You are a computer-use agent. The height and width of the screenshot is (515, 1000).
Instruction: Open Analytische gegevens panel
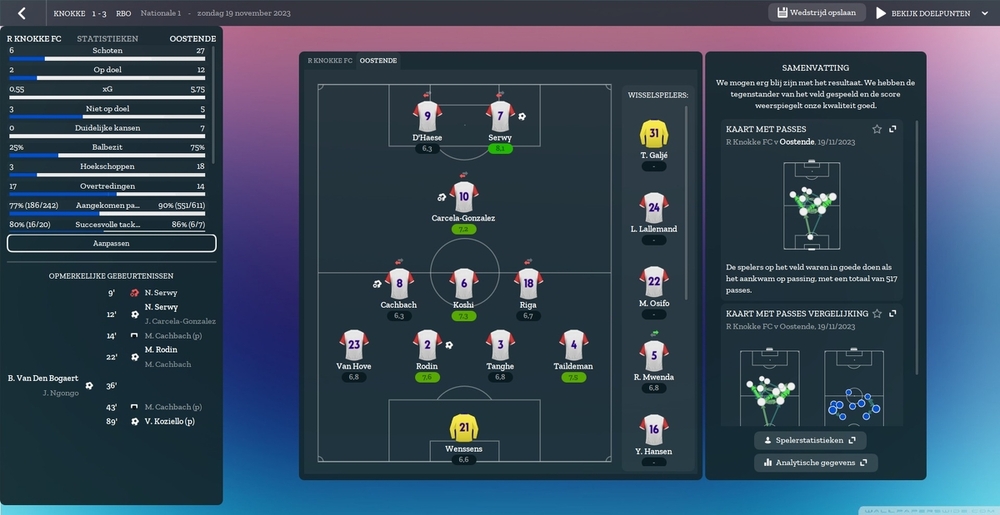click(x=815, y=463)
